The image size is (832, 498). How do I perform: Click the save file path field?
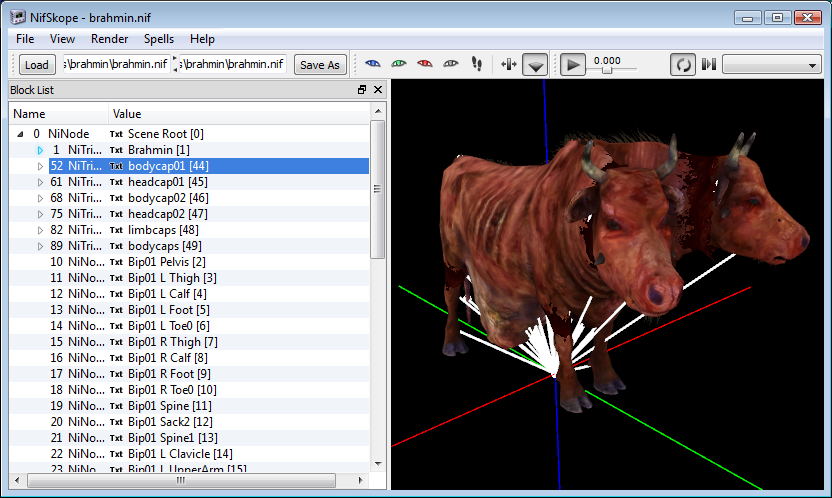[233, 64]
